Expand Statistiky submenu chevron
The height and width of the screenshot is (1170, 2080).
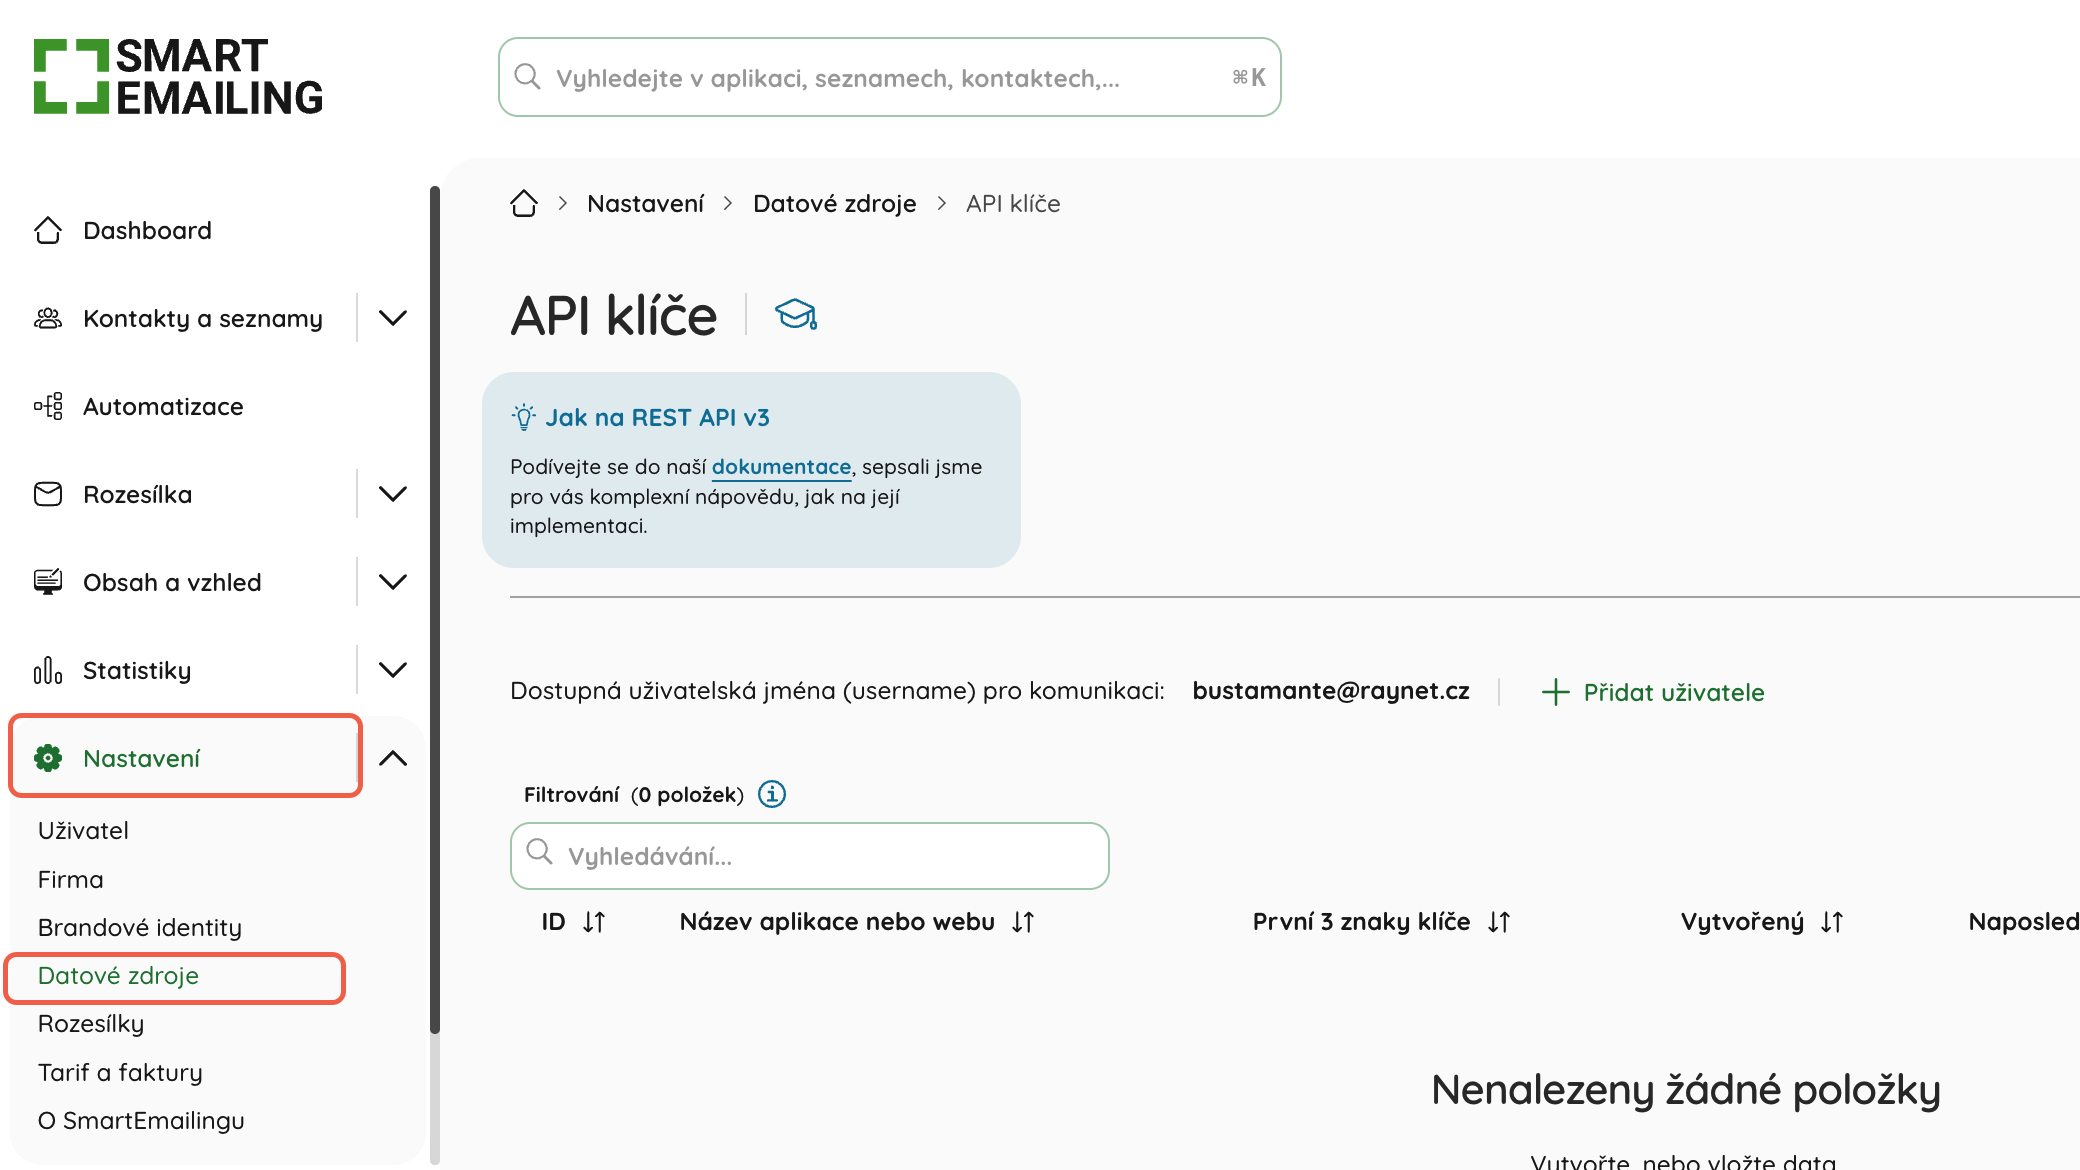pos(393,671)
